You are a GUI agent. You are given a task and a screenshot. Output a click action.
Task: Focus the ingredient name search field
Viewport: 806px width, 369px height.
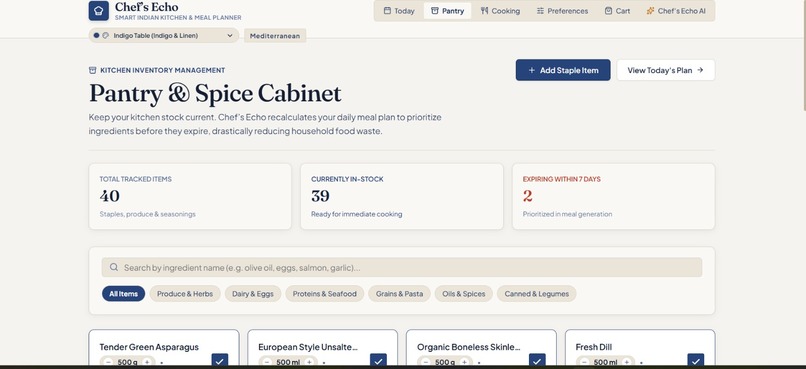[x=401, y=267]
